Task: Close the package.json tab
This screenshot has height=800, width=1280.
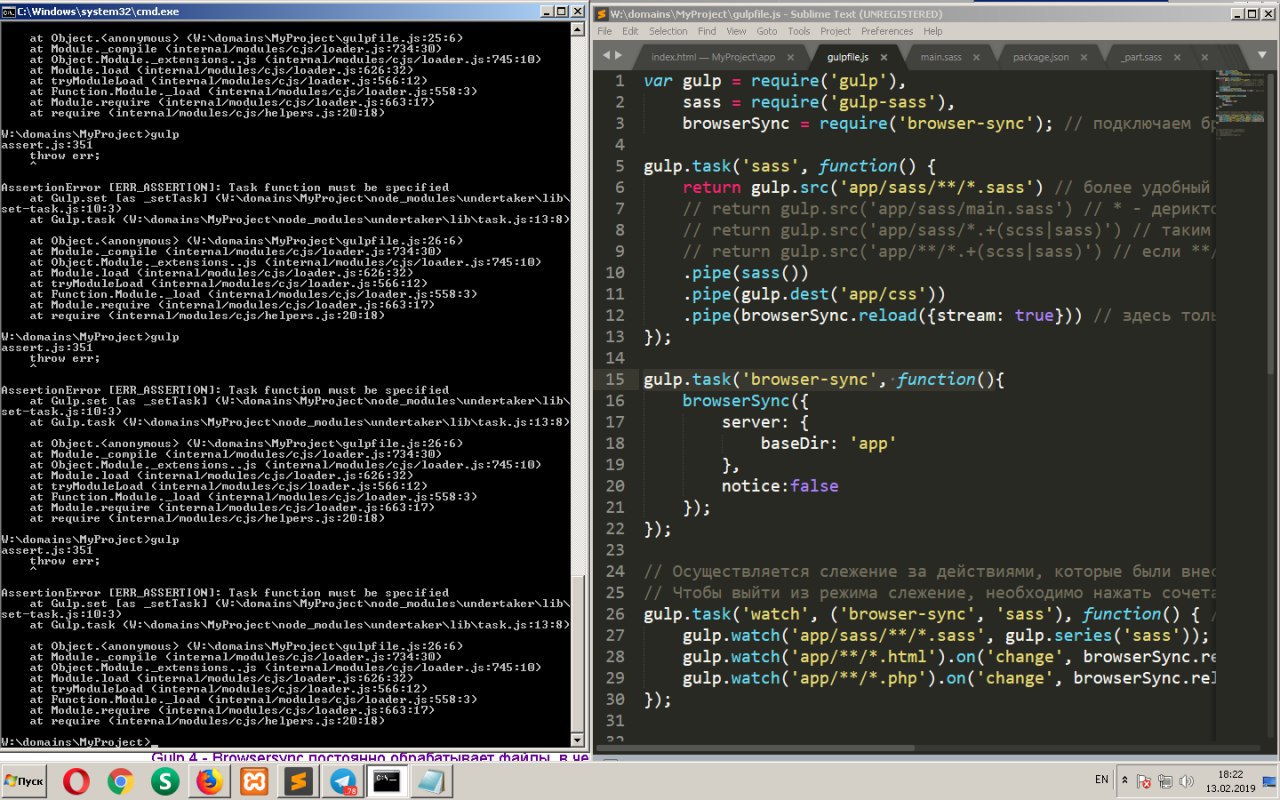Action: tap(1086, 58)
